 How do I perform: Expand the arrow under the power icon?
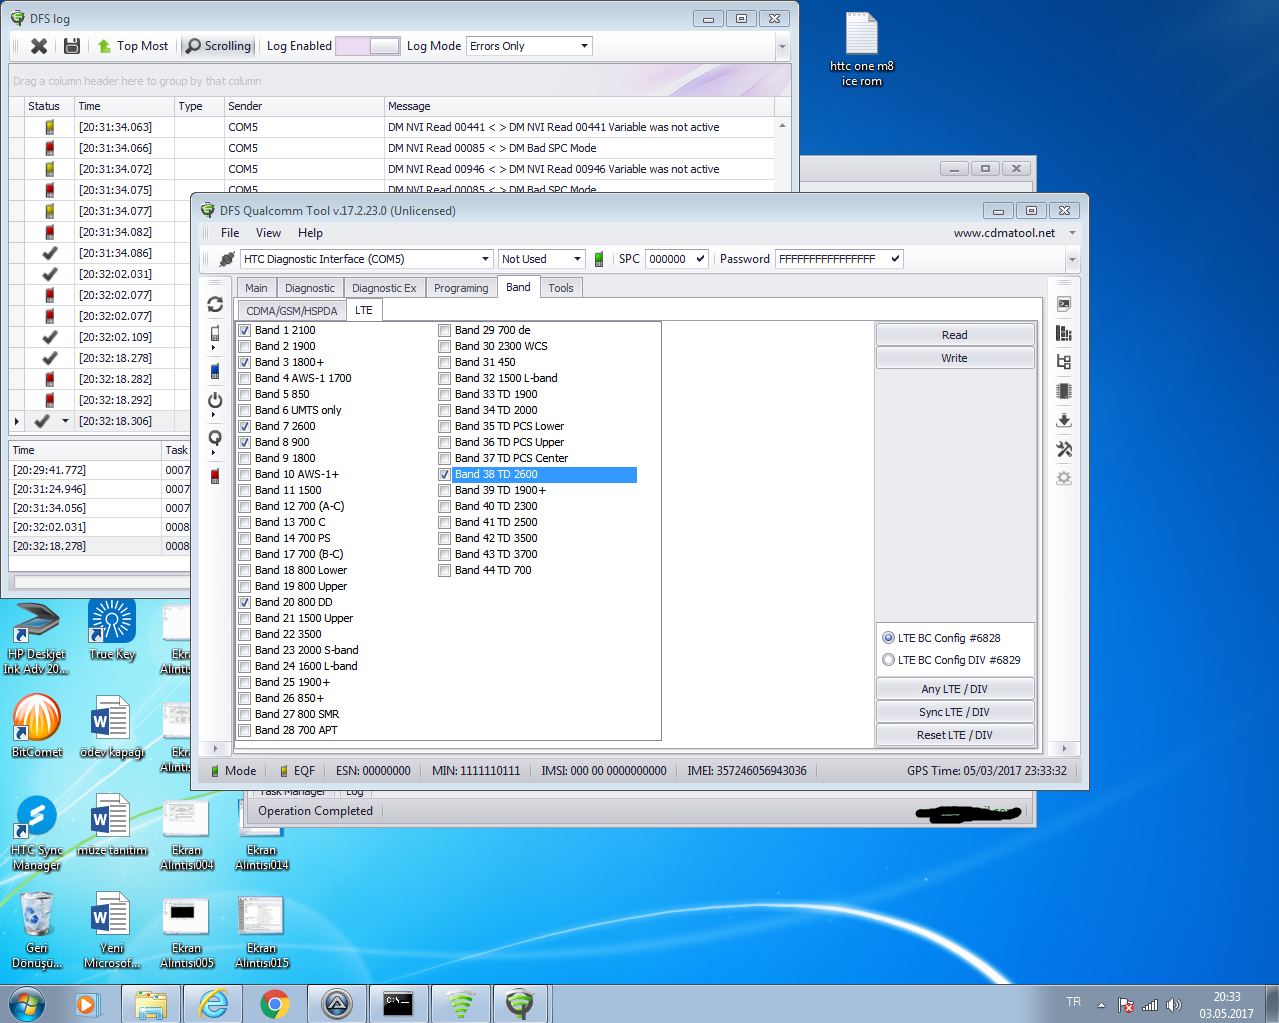point(214,415)
